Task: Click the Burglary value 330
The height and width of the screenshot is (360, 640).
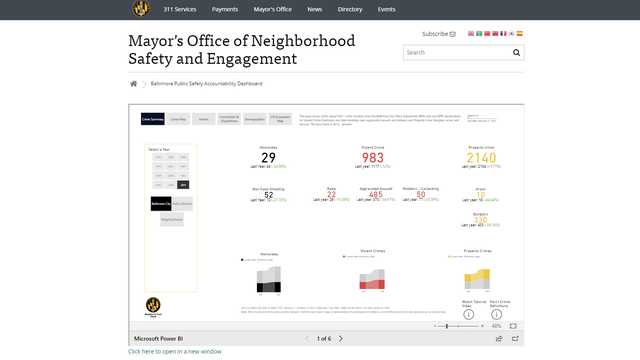Action: coord(481,220)
